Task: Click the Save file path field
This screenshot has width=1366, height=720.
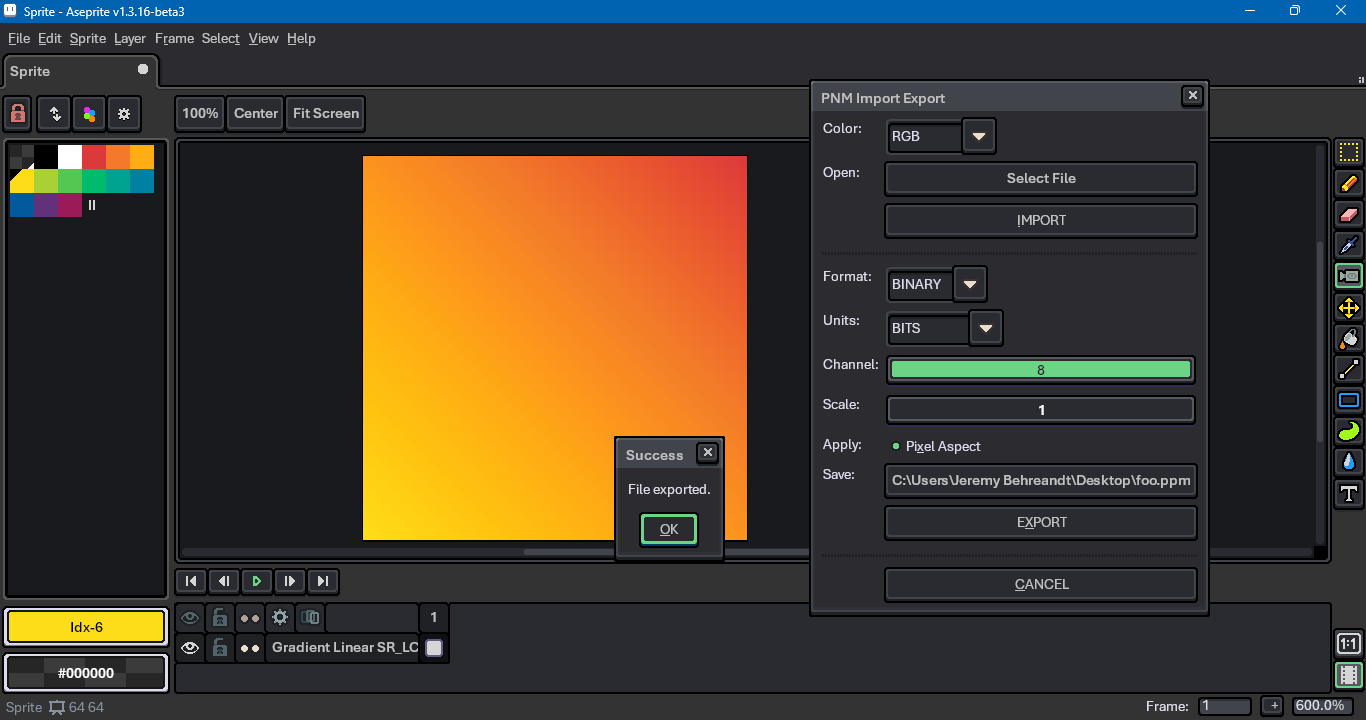Action: pyautogui.click(x=1040, y=480)
